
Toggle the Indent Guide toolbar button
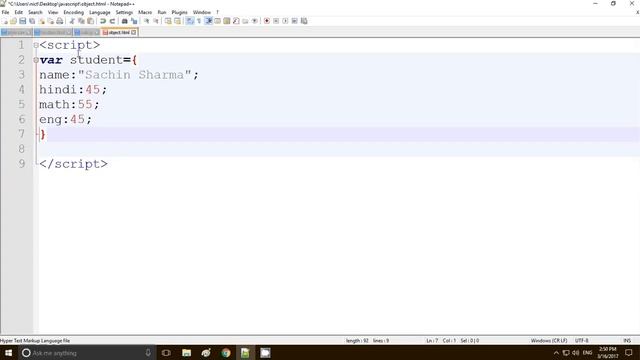[x=208, y=21]
